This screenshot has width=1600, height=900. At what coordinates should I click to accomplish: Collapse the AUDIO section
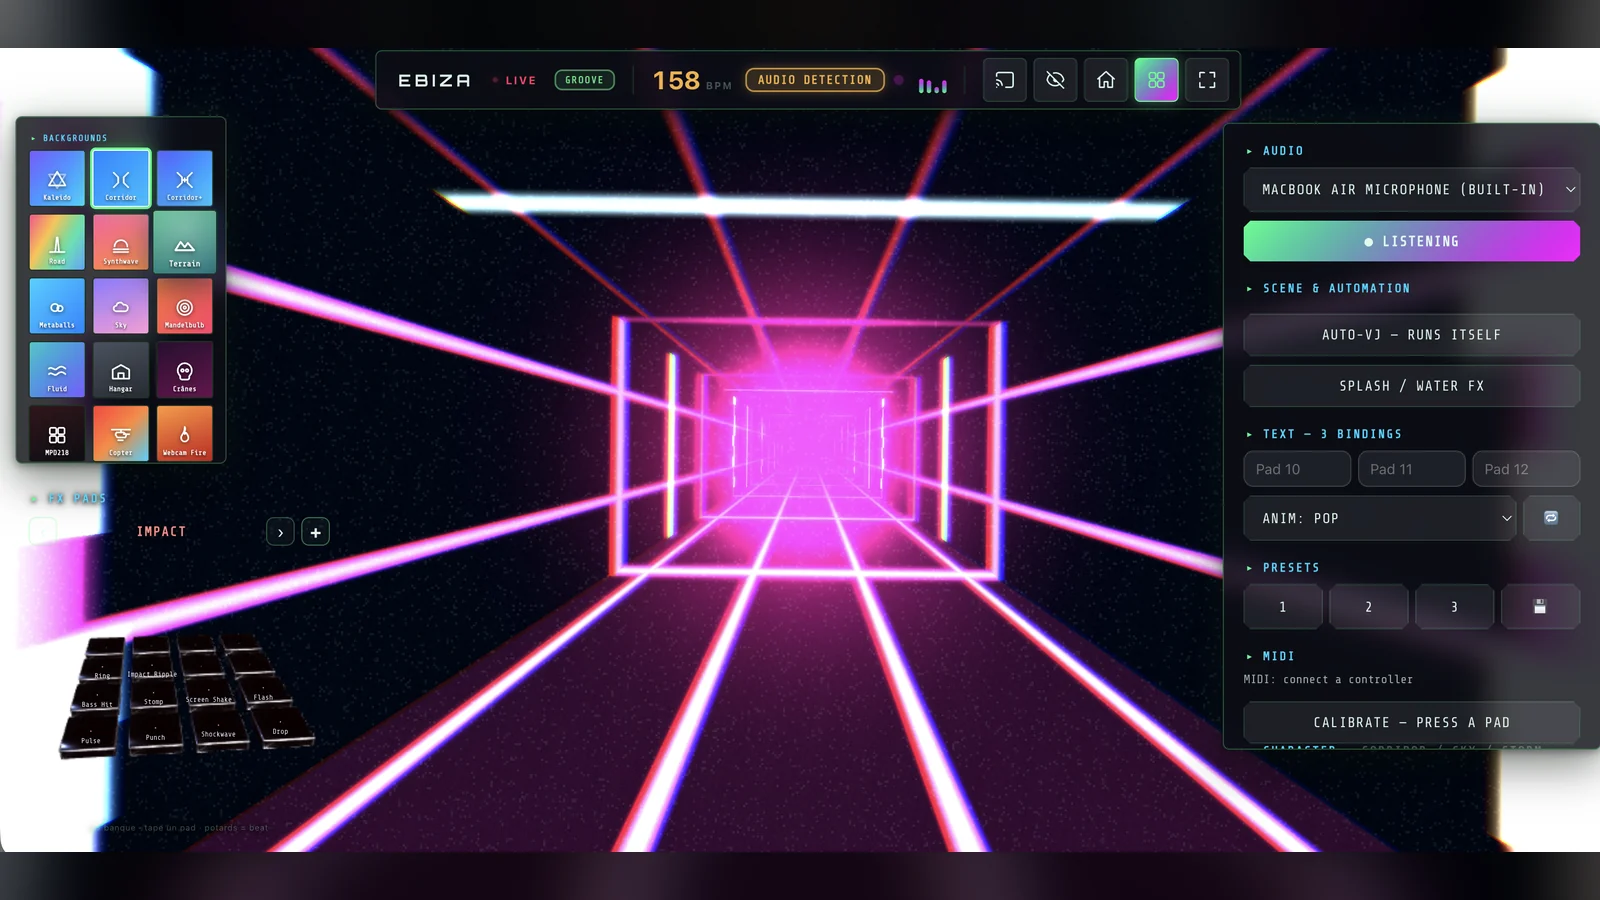coord(1275,151)
